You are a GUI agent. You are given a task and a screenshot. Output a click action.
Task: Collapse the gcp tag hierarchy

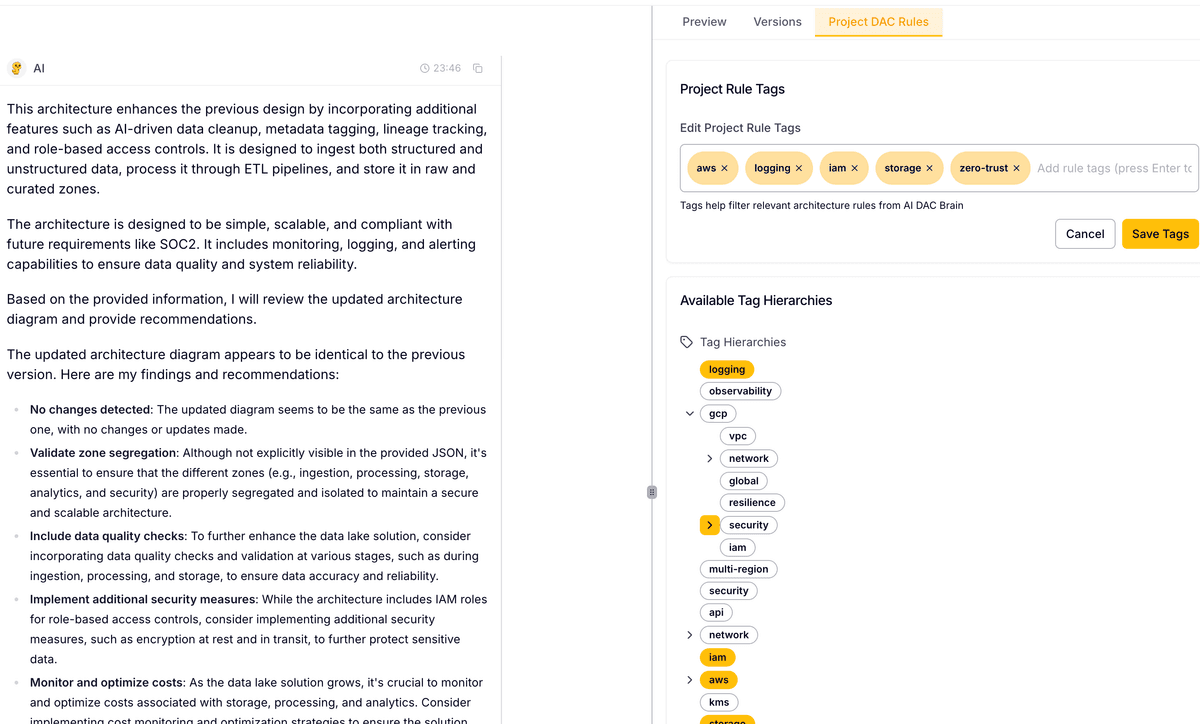point(689,413)
